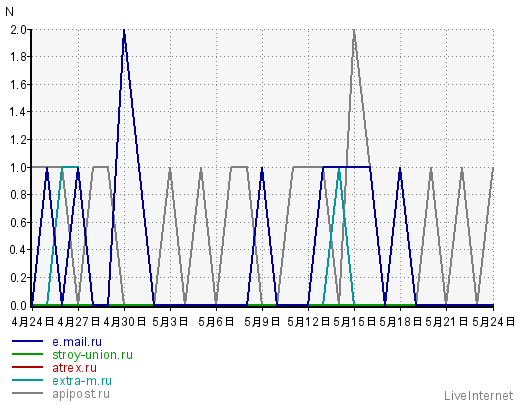The image size is (520, 405).
Task: Click the 5月9日 date axis label
Action: (x=262, y=322)
